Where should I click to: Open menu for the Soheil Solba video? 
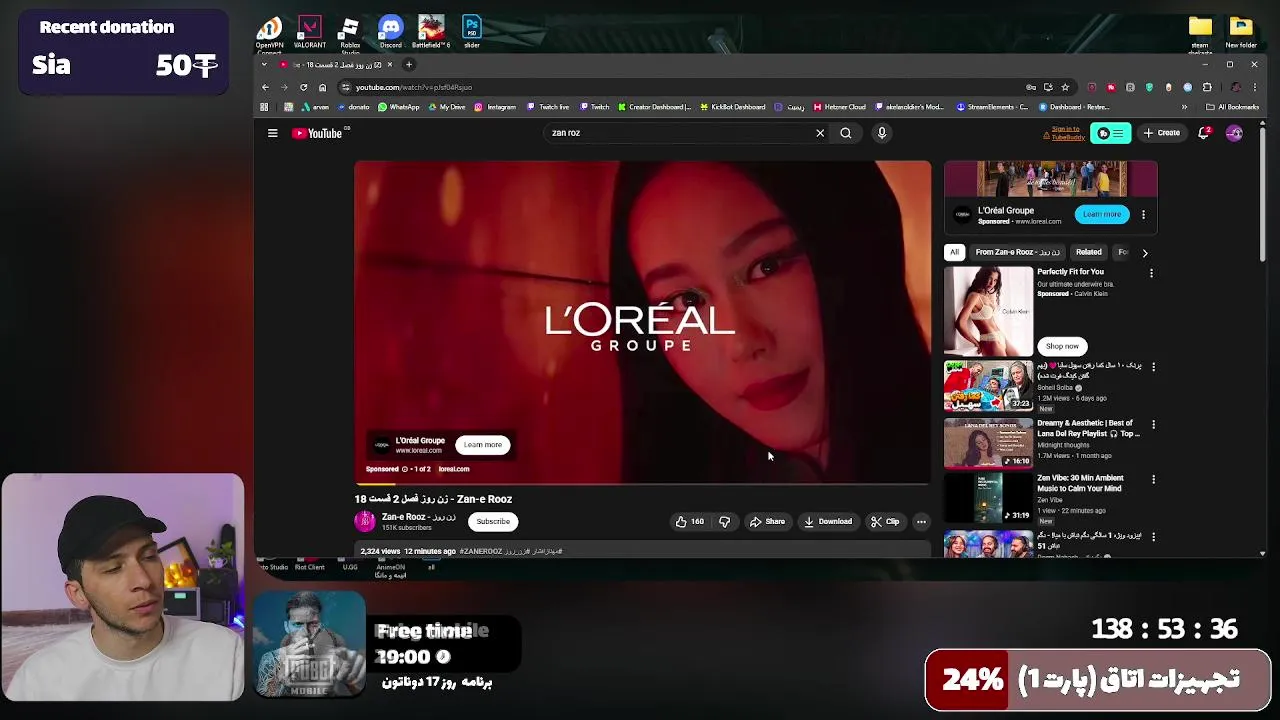[1153, 367]
